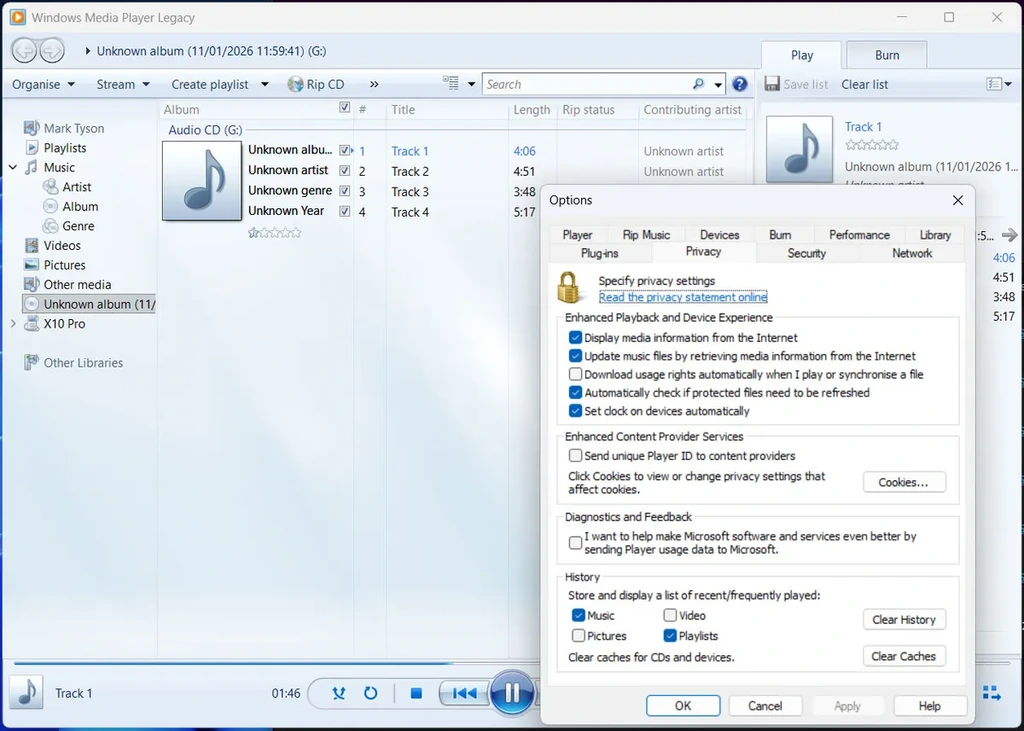This screenshot has width=1024, height=731.
Task: Enable Download usage rights automatically
Action: (575, 374)
